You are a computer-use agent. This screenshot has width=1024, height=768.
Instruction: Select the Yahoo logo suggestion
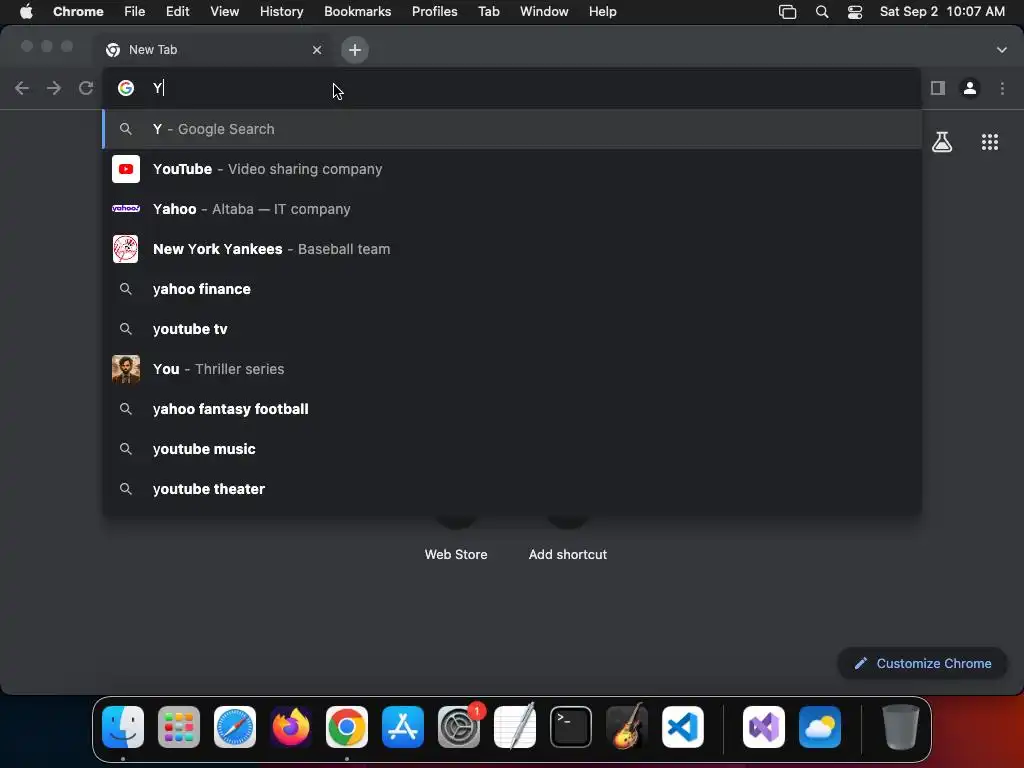click(126, 209)
